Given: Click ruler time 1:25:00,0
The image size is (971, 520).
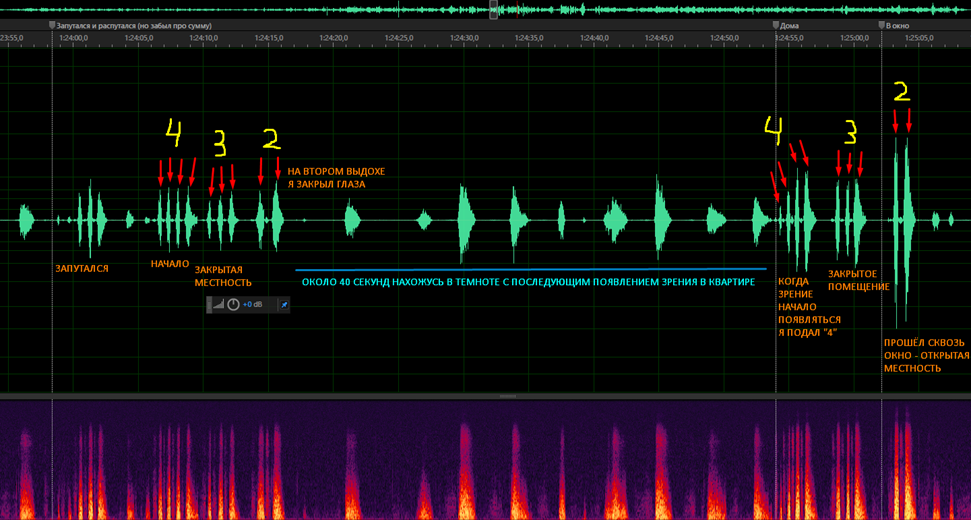Looking at the screenshot, I should (855, 38).
